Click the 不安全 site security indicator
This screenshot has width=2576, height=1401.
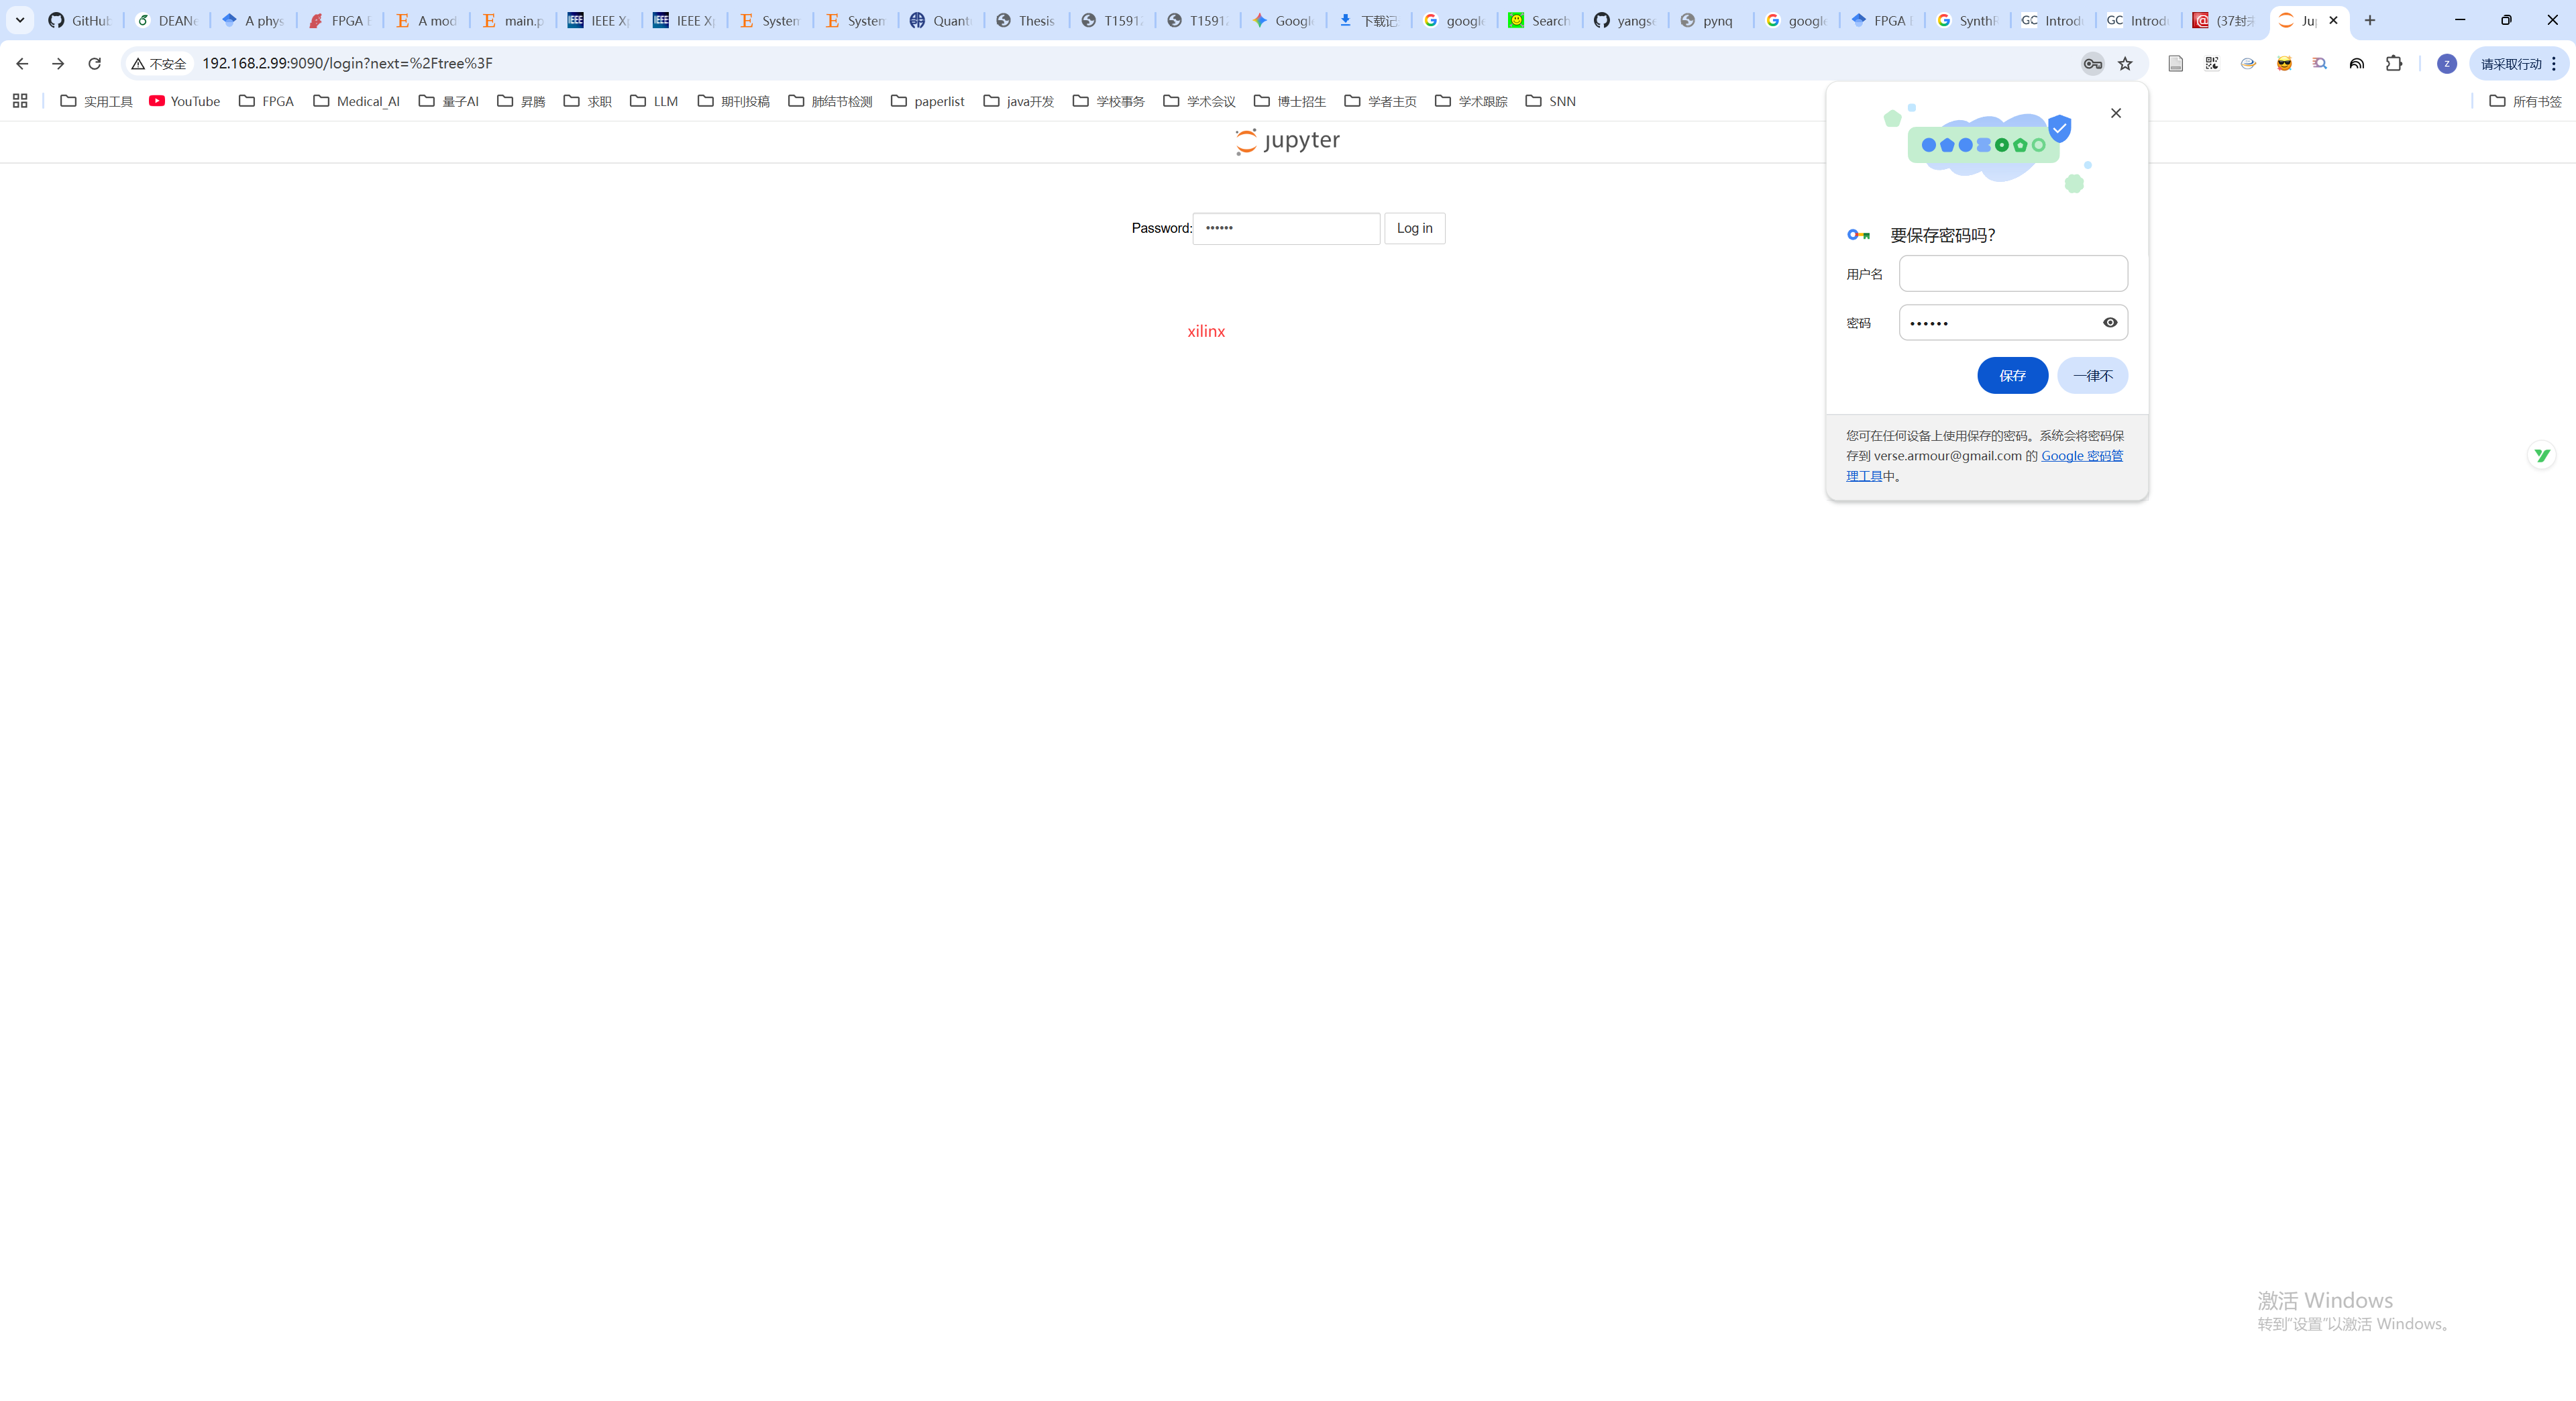[160, 64]
